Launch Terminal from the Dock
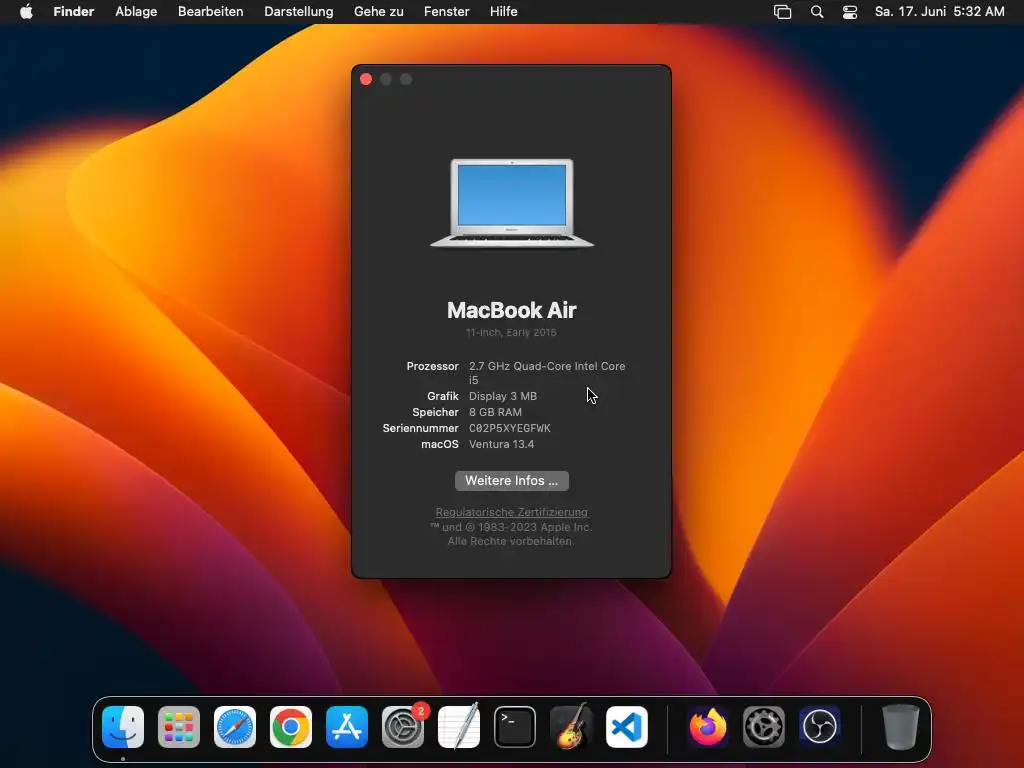 point(515,727)
